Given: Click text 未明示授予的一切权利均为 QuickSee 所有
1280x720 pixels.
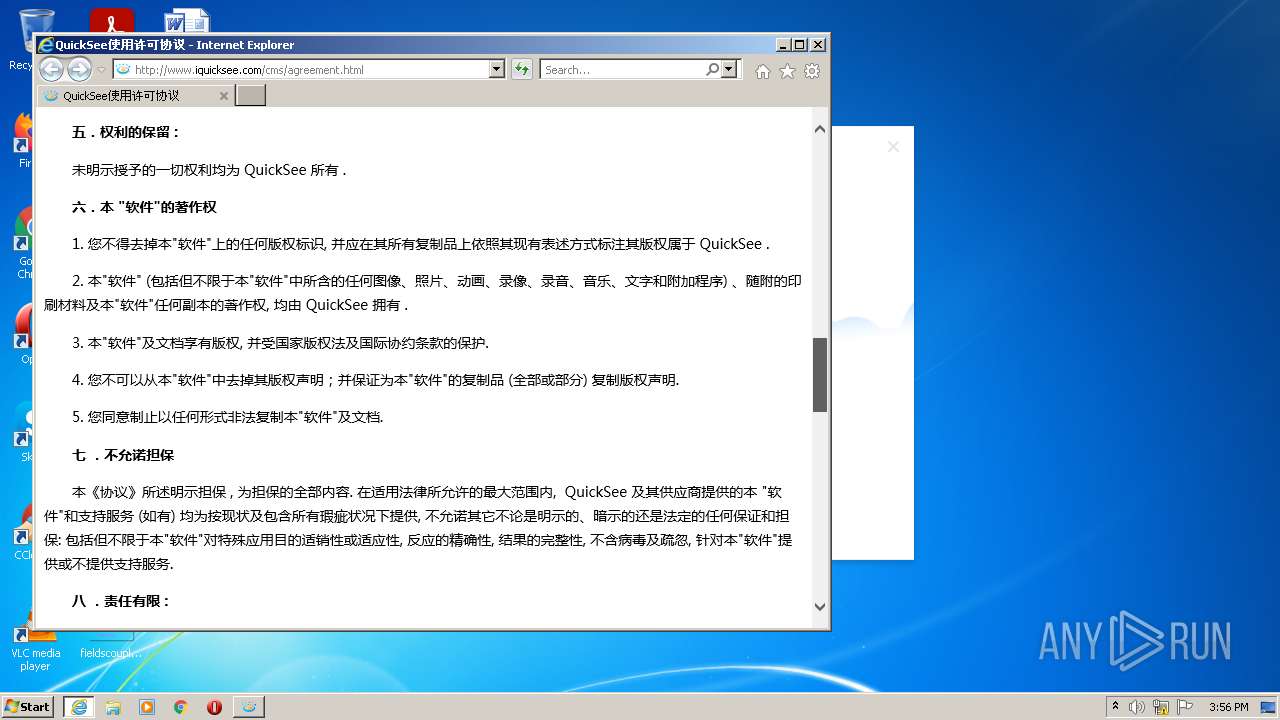Looking at the screenshot, I should pyautogui.click(x=209, y=170).
